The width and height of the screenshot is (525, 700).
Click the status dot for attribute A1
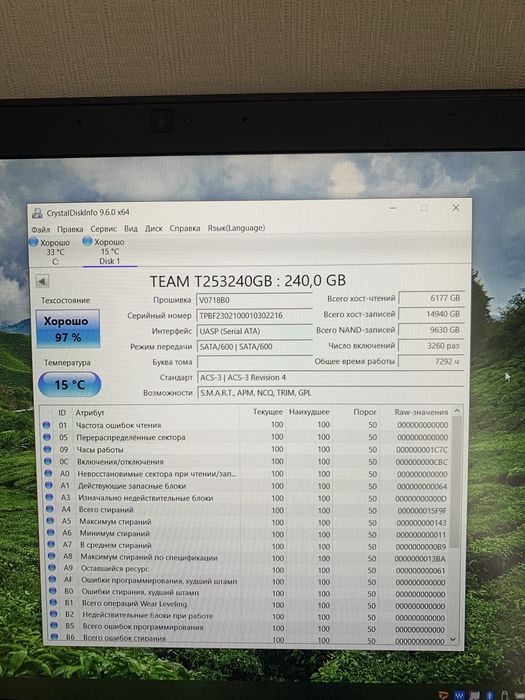coord(49,485)
